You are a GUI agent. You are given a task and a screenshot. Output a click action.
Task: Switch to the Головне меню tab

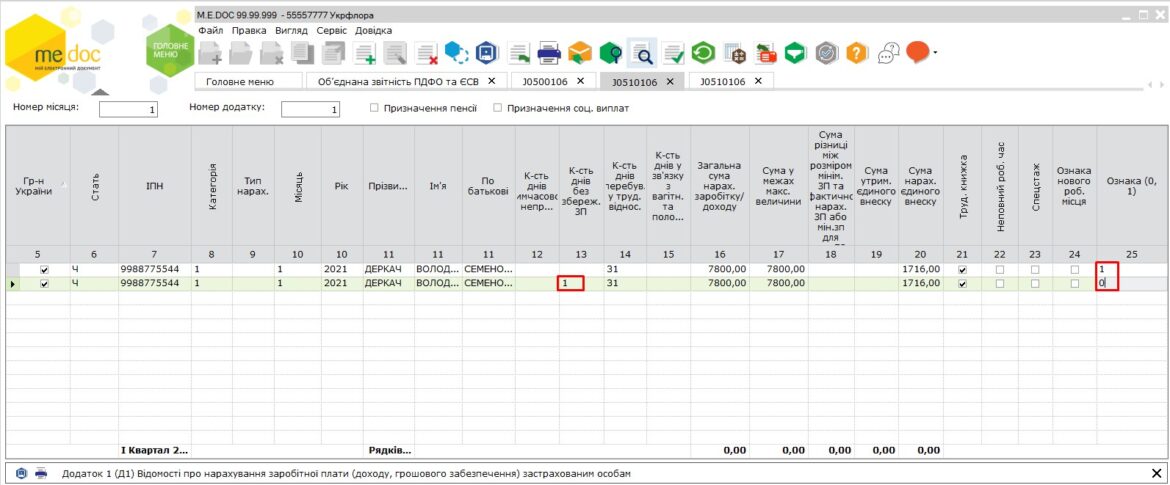coord(248,81)
